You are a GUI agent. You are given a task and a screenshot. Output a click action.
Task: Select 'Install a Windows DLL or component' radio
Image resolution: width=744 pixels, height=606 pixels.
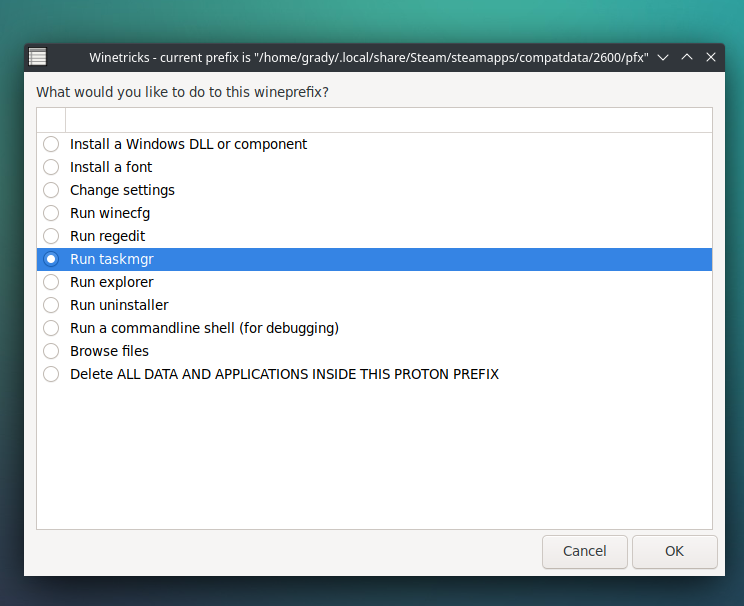pos(51,144)
